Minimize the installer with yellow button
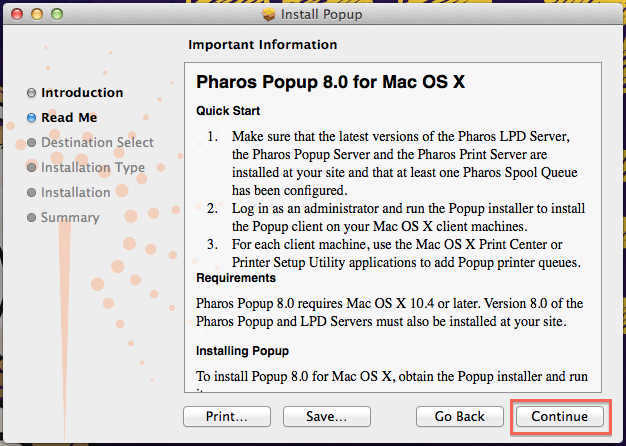626x446 pixels. [x=37, y=14]
